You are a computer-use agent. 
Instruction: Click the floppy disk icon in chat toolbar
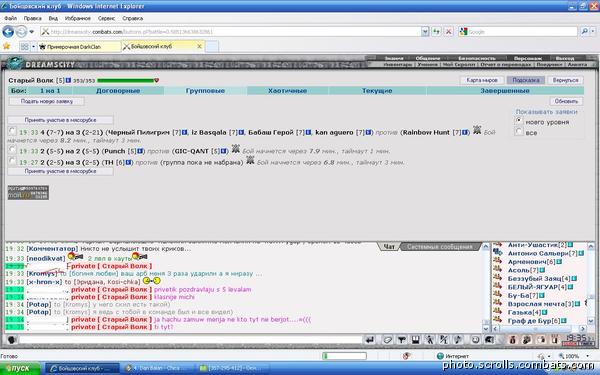tap(416, 339)
